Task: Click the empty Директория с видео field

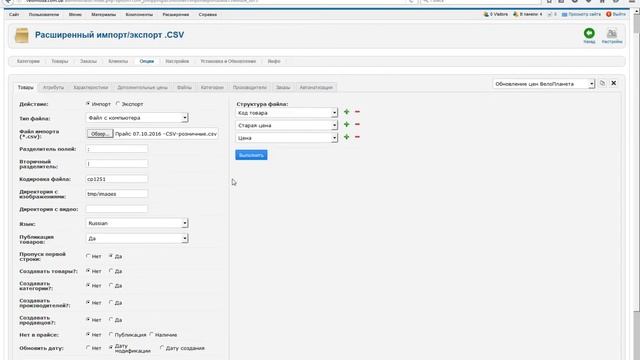Action: 117,209
